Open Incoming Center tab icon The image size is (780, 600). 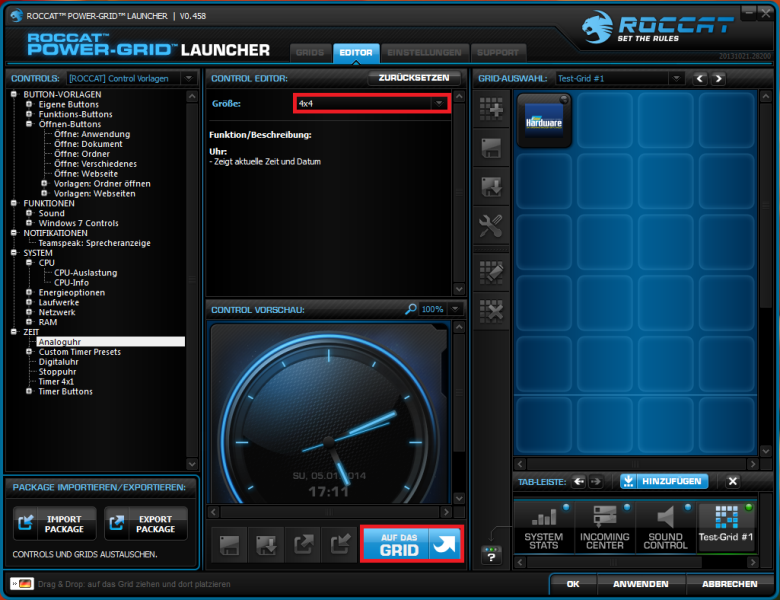coord(604,527)
